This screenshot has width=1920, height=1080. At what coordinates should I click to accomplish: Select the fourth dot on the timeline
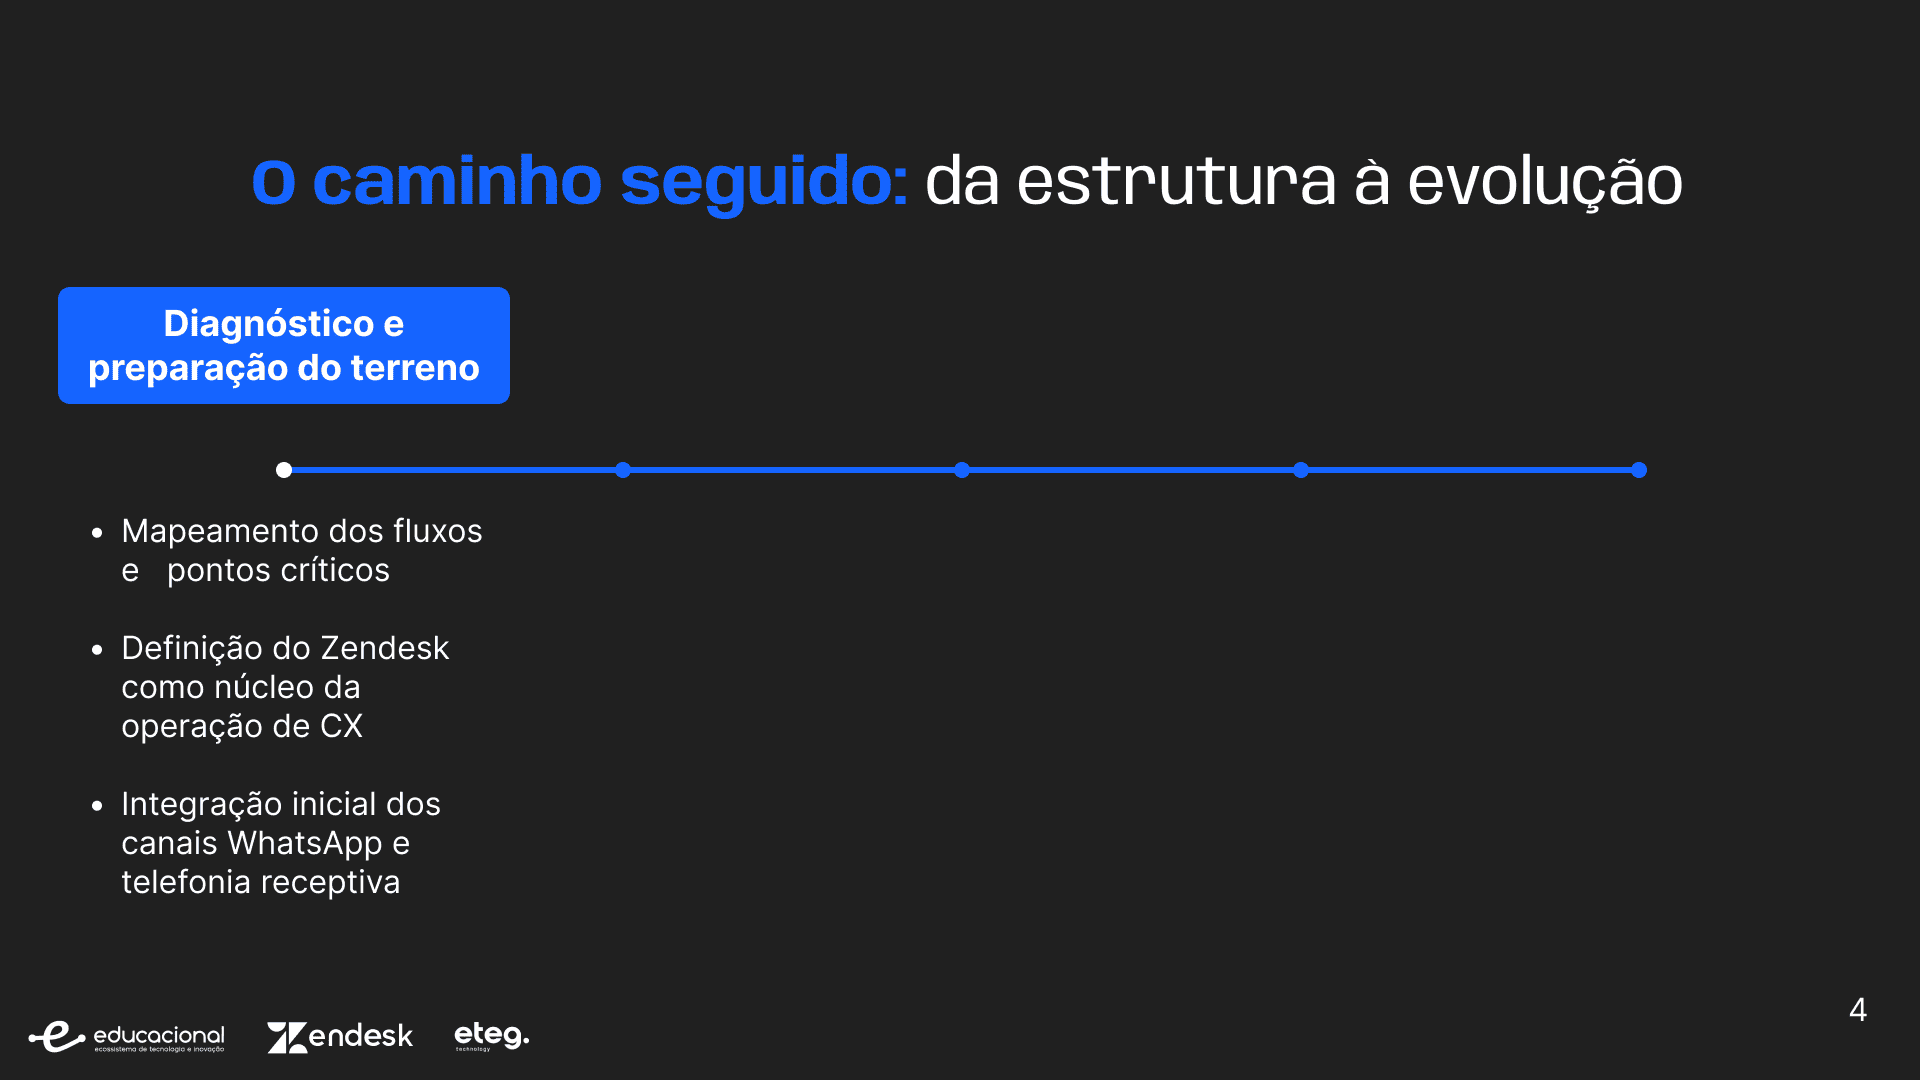(x=1301, y=470)
